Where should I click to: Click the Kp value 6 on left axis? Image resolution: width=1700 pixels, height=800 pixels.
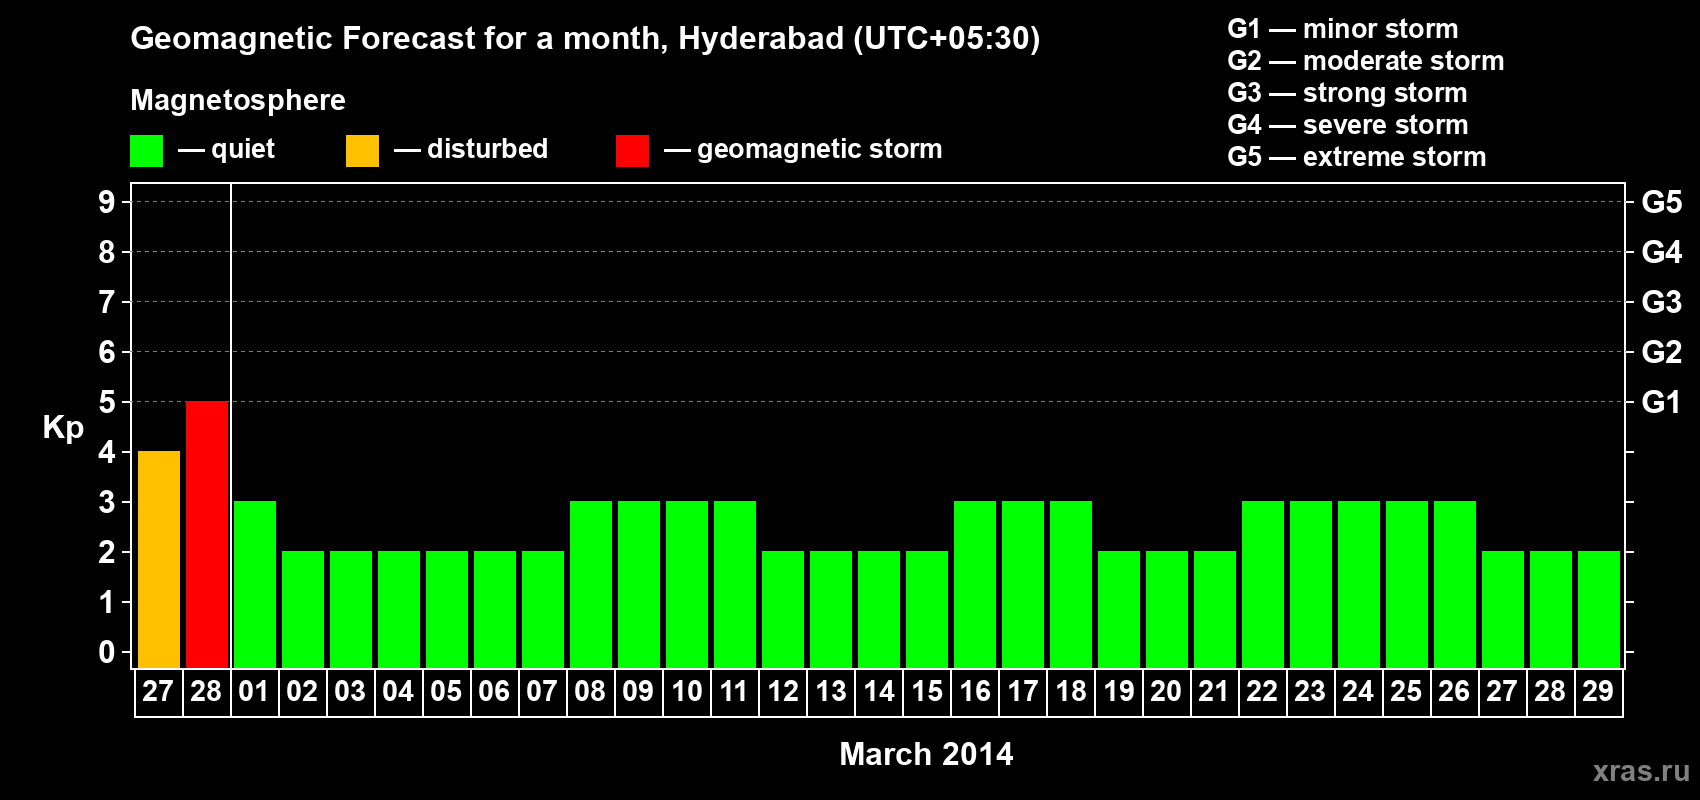(x=107, y=352)
